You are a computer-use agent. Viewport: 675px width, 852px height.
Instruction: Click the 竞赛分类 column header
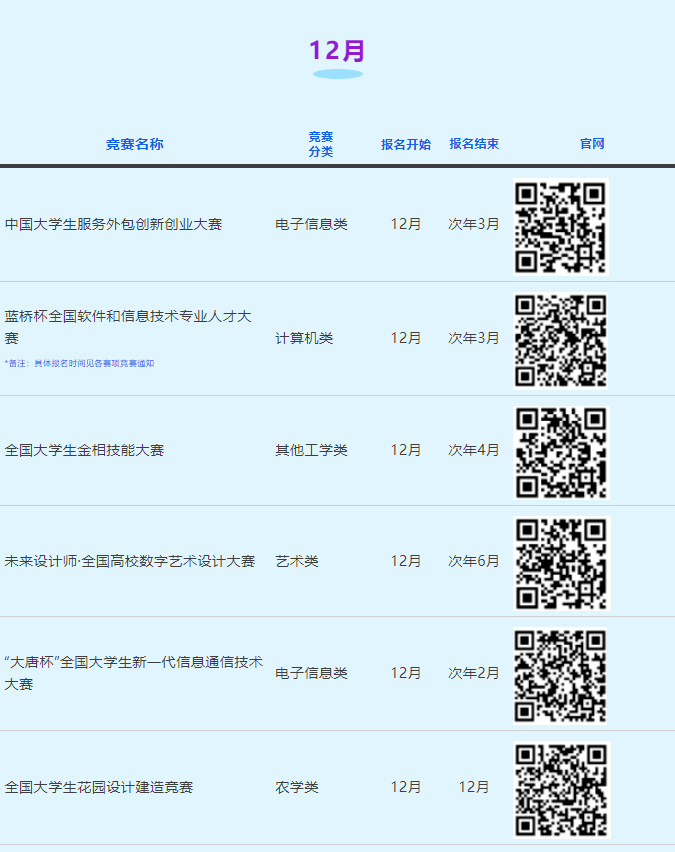click(x=321, y=144)
